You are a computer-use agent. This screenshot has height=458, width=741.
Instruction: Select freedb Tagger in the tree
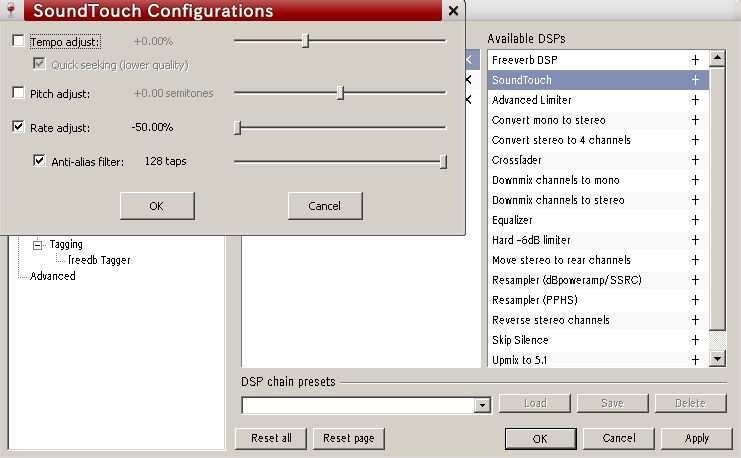click(99, 260)
